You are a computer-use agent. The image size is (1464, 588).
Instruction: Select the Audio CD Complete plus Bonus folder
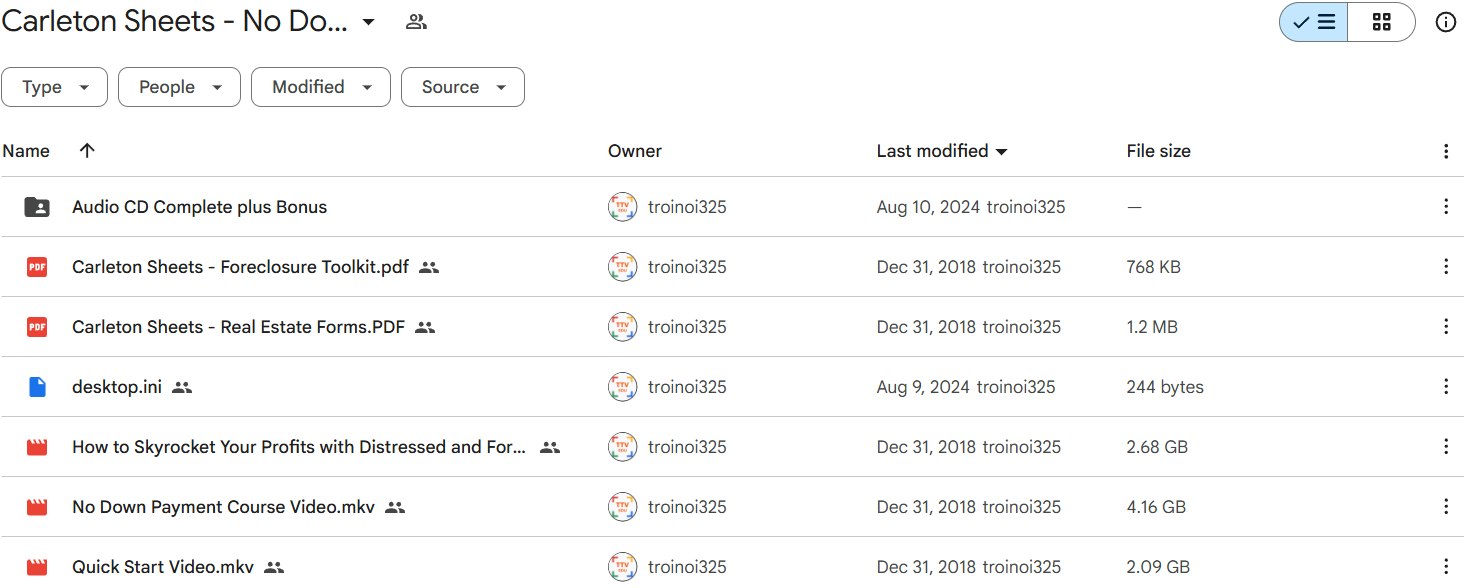(x=732, y=207)
